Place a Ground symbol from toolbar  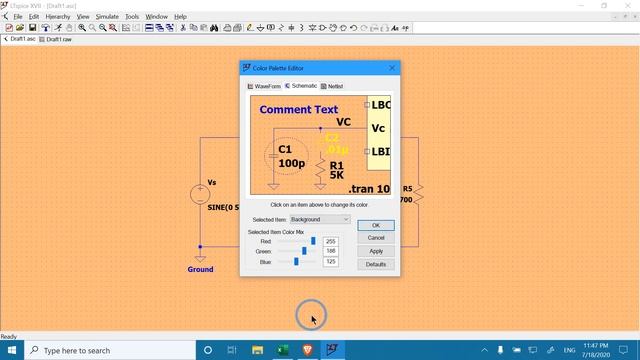pyautogui.click(x=260, y=28)
